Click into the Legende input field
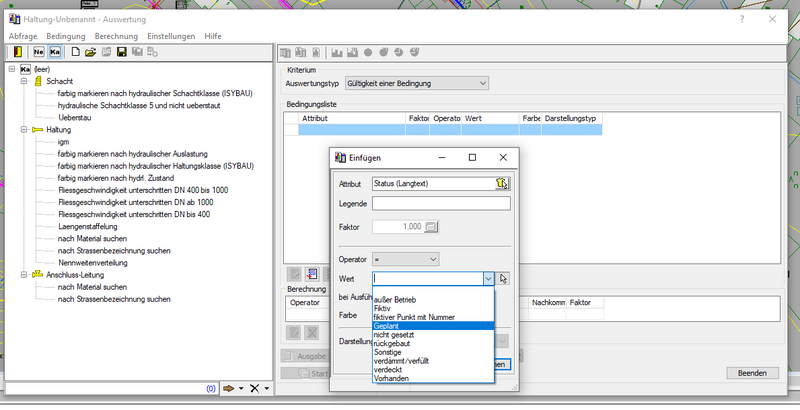 tap(441, 203)
